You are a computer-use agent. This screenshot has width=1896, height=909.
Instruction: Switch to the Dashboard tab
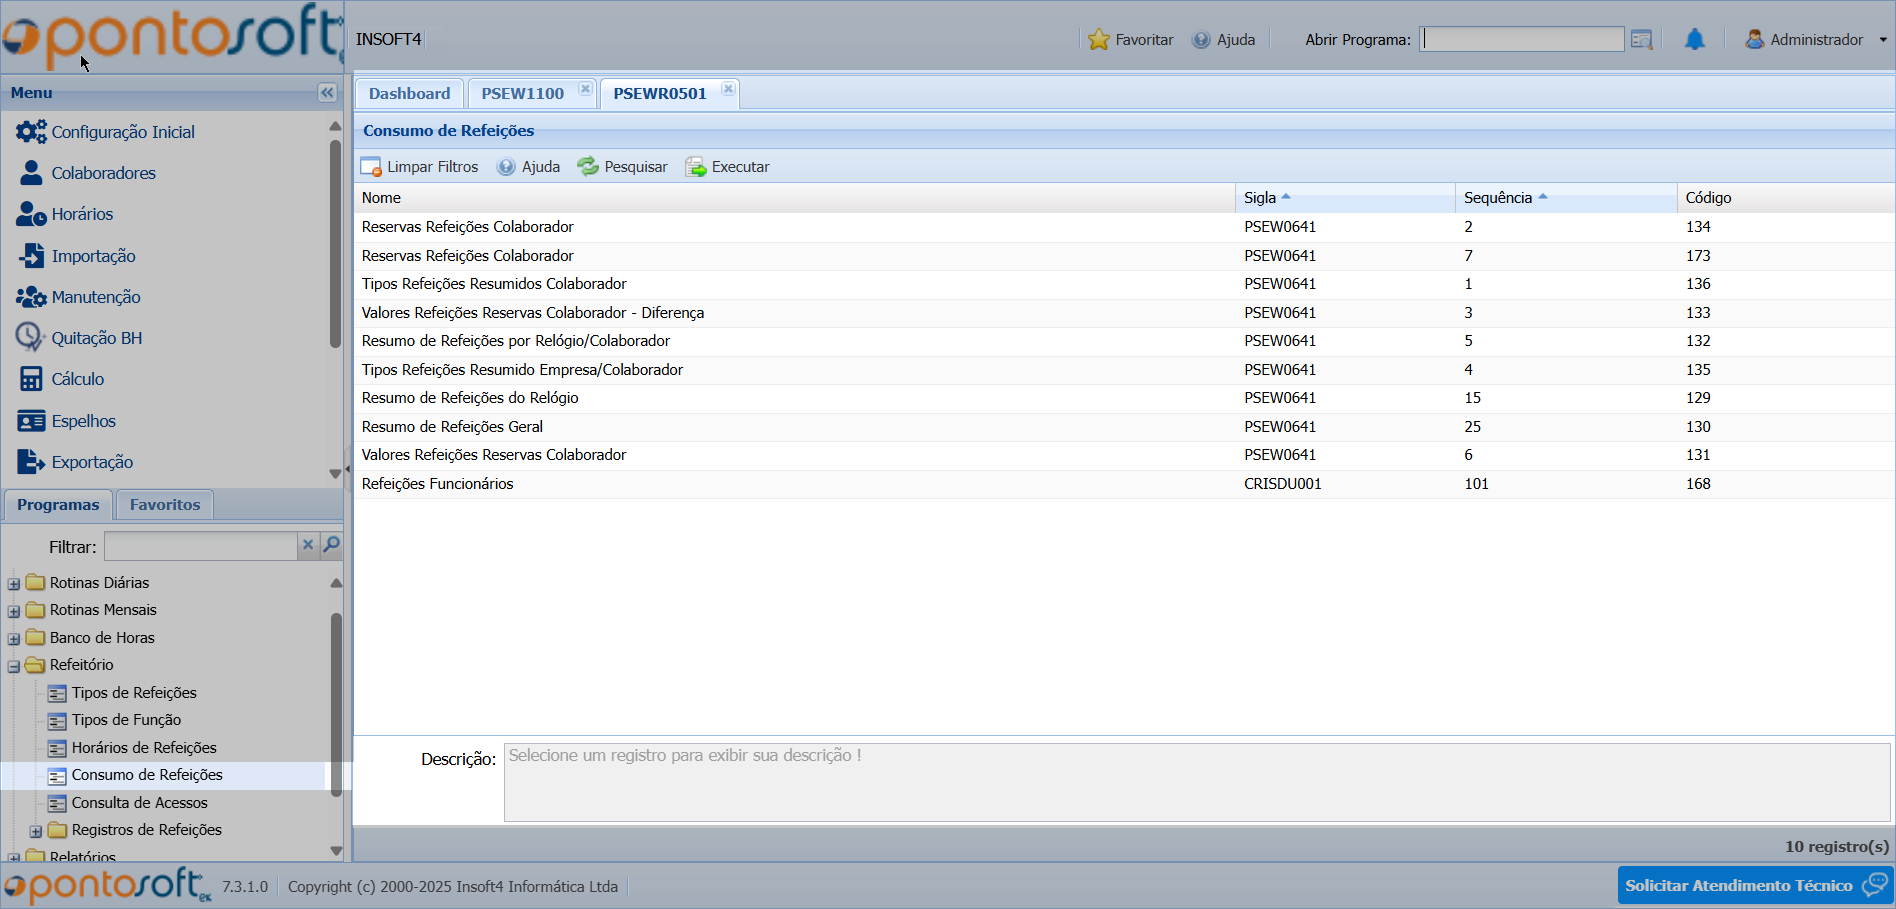(409, 94)
